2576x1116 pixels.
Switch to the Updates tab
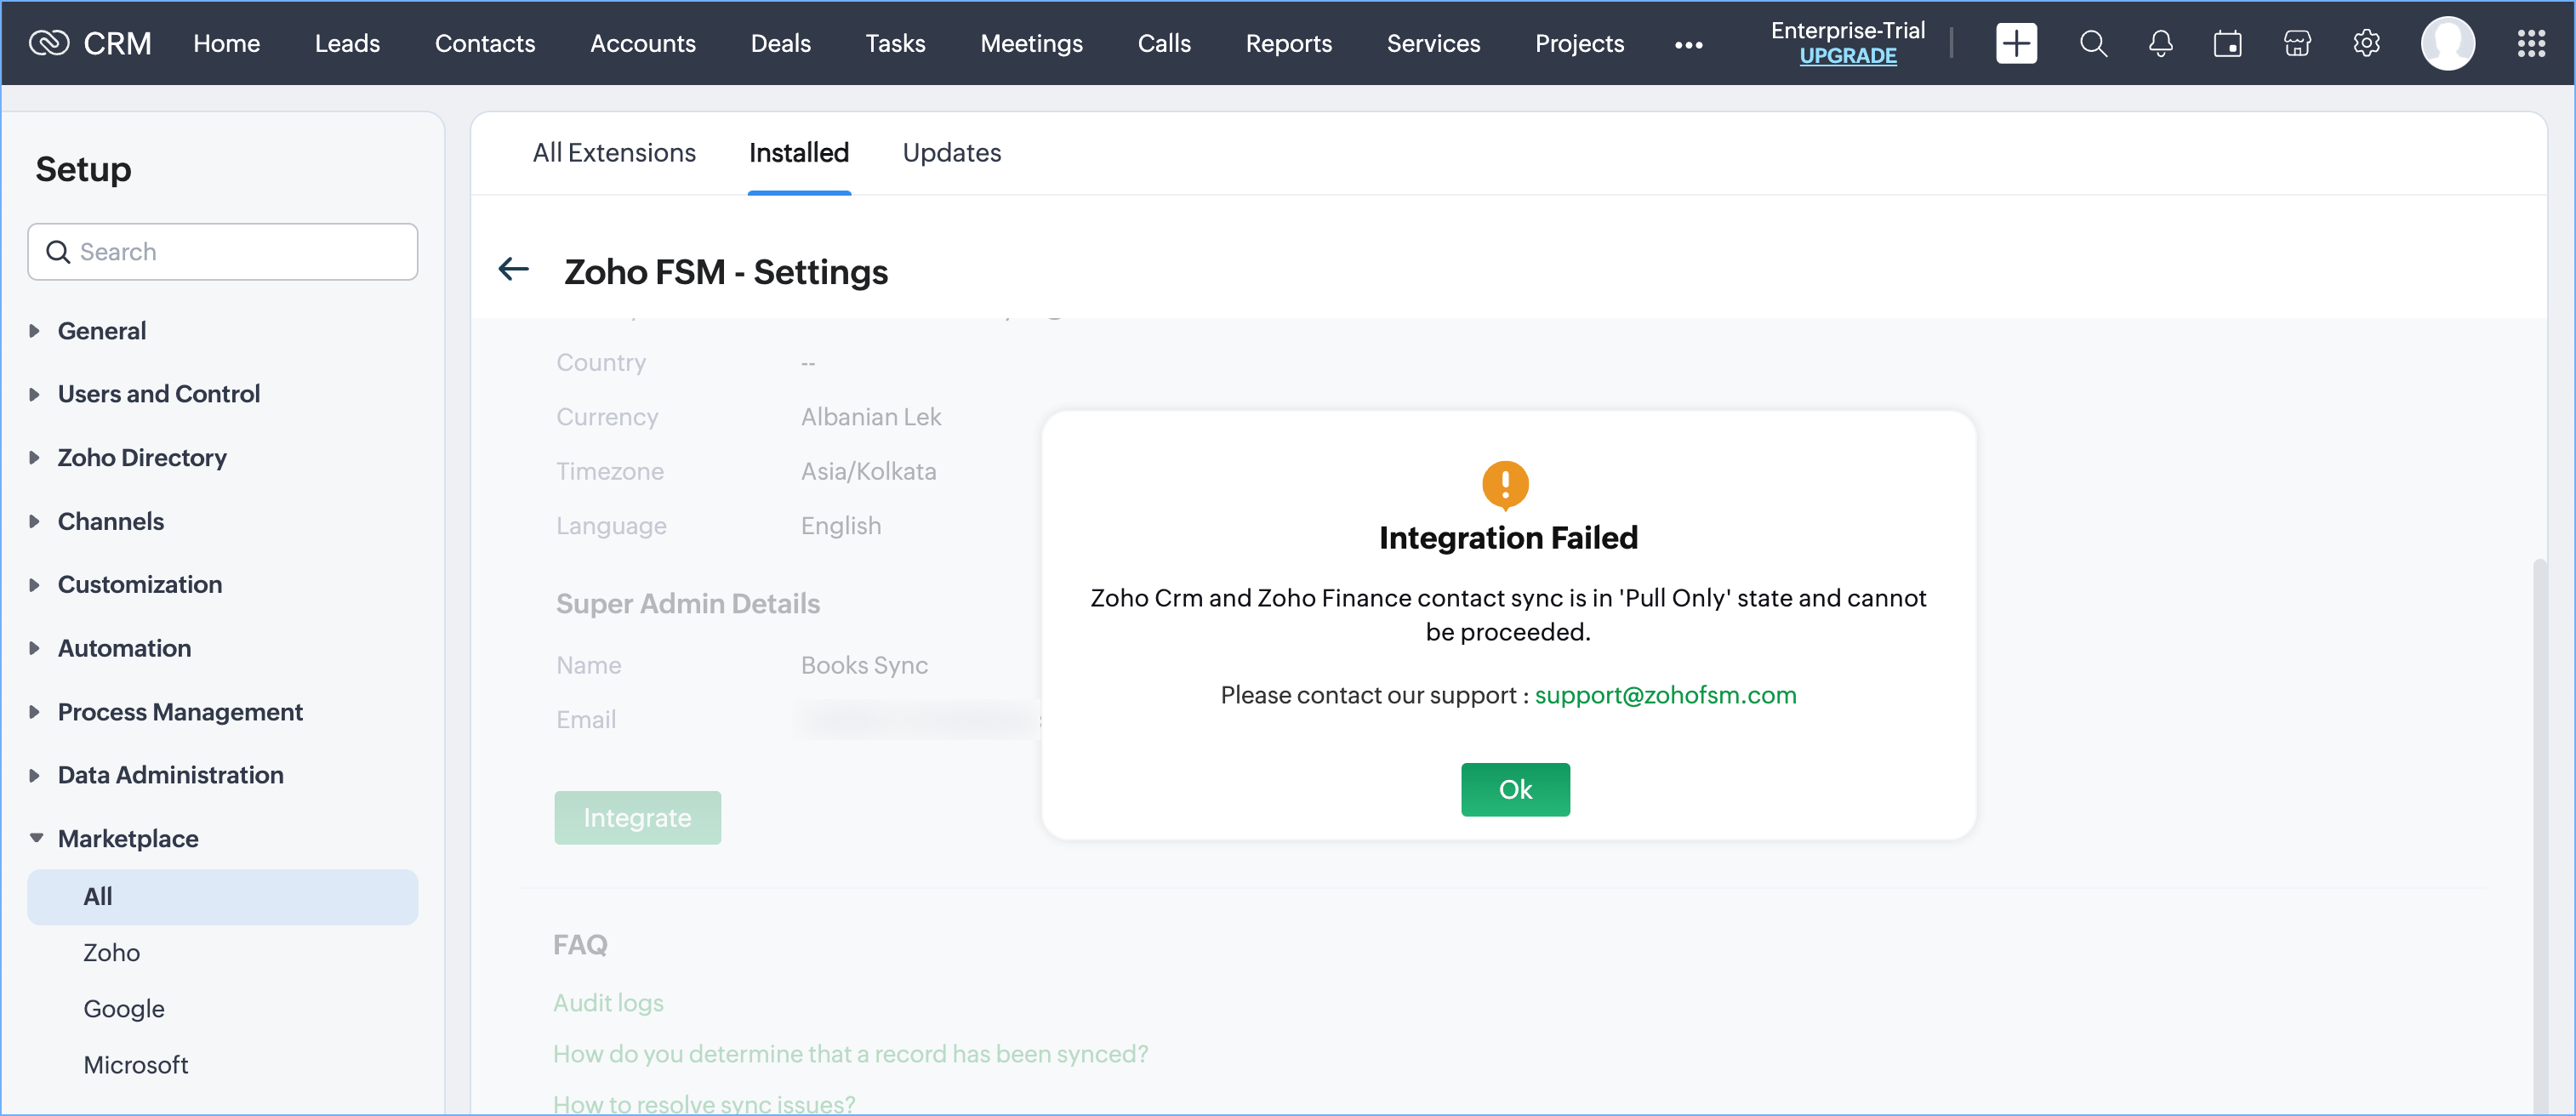click(x=951, y=153)
